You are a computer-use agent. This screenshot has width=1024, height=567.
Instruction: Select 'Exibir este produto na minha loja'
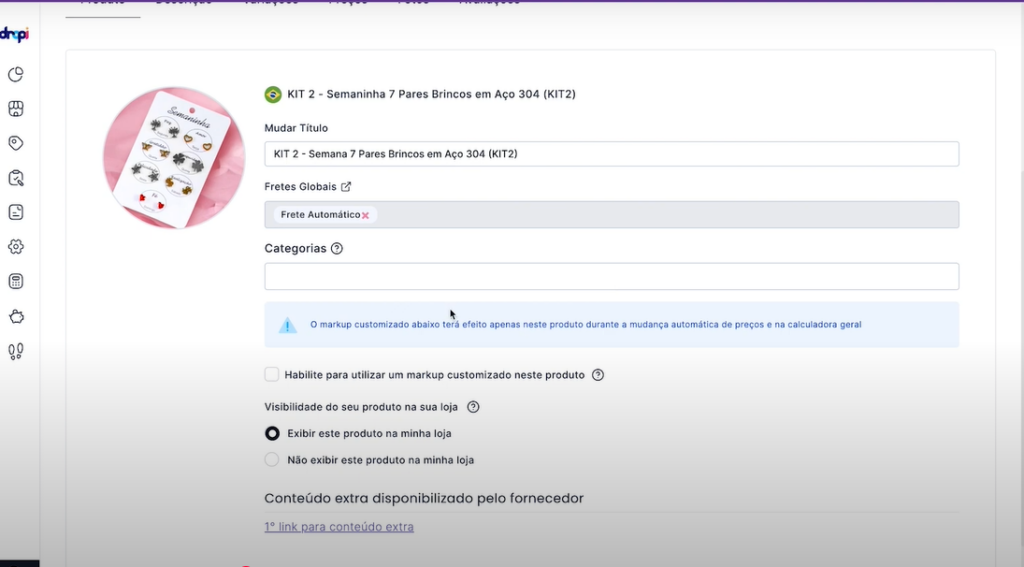tap(272, 433)
